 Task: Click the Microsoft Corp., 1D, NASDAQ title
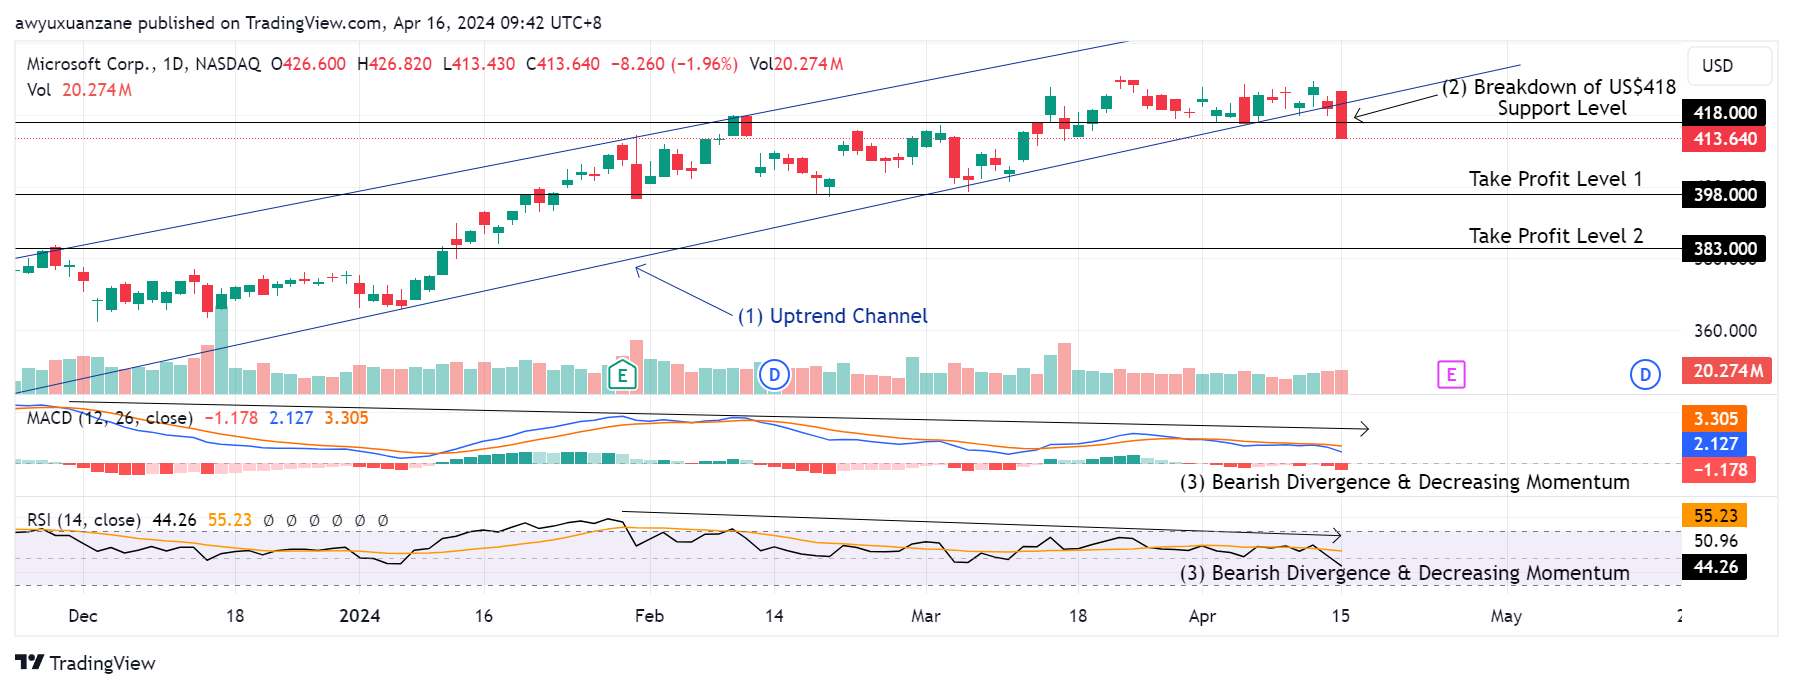(x=143, y=64)
